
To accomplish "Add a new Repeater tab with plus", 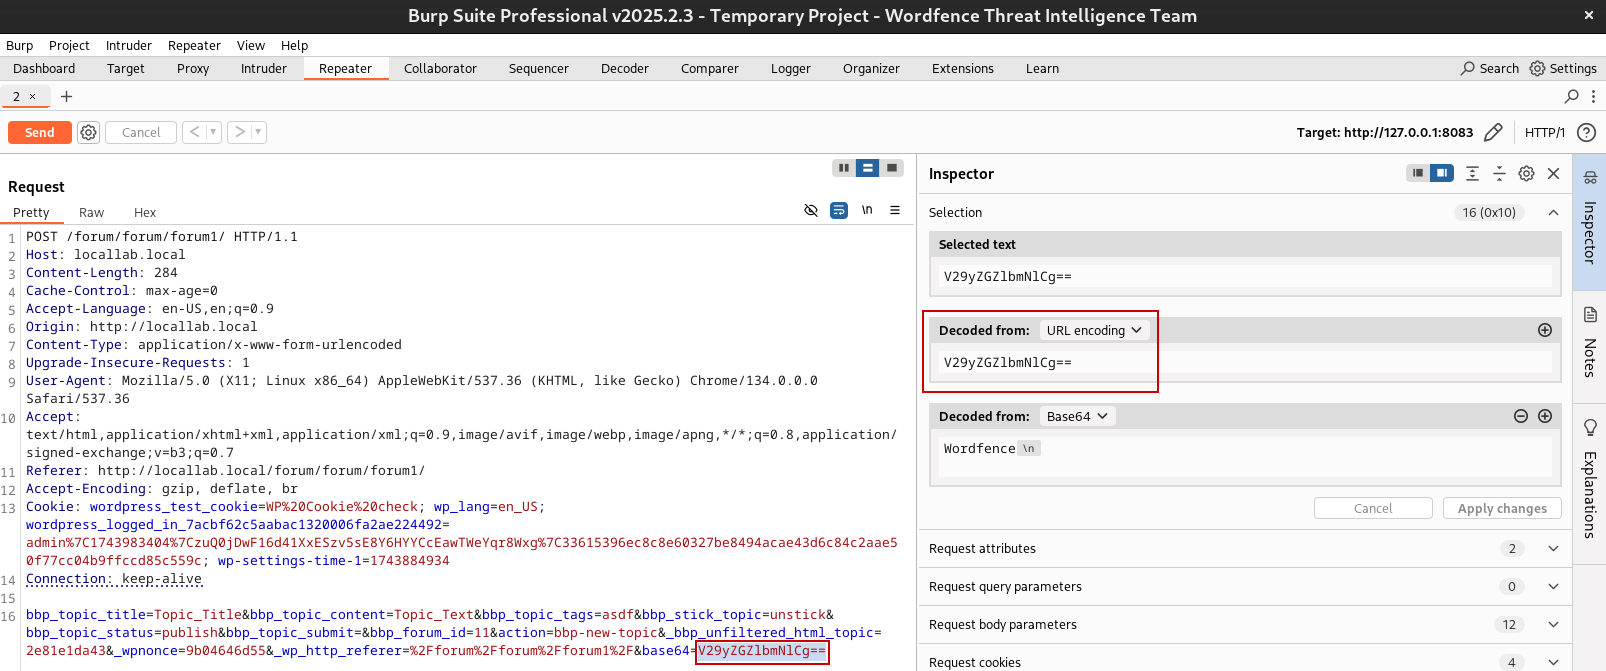I will (x=66, y=96).
